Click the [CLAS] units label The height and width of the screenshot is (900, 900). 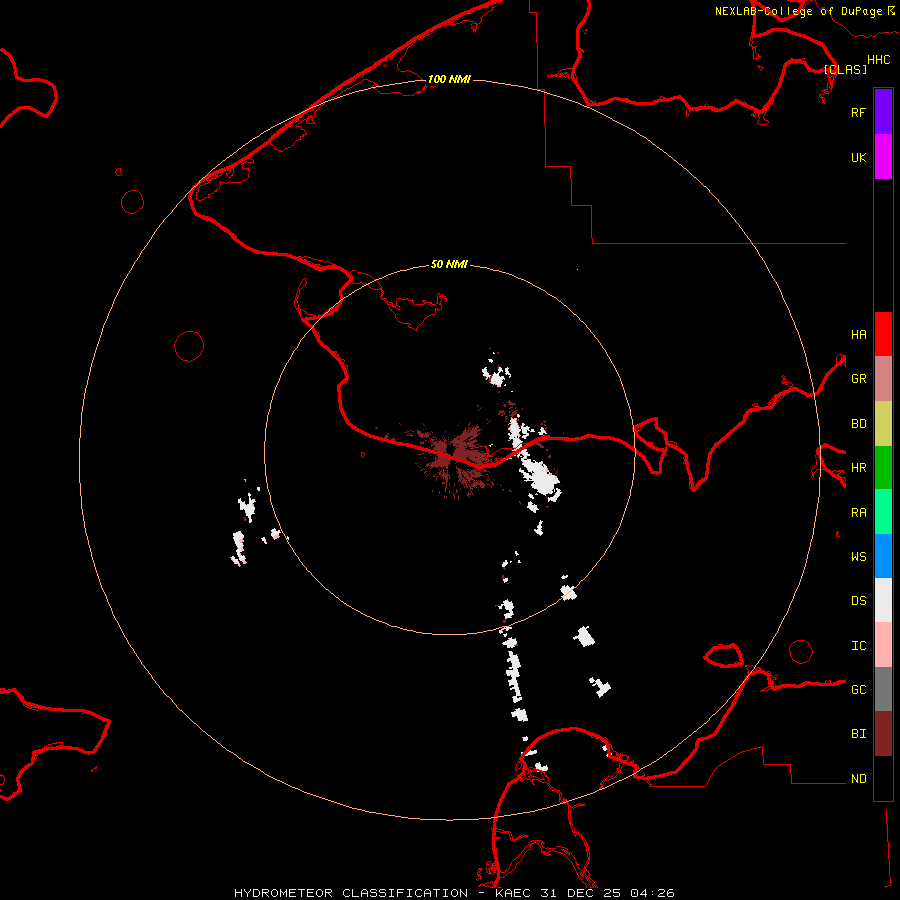pyautogui.click(x=845, y=70)
